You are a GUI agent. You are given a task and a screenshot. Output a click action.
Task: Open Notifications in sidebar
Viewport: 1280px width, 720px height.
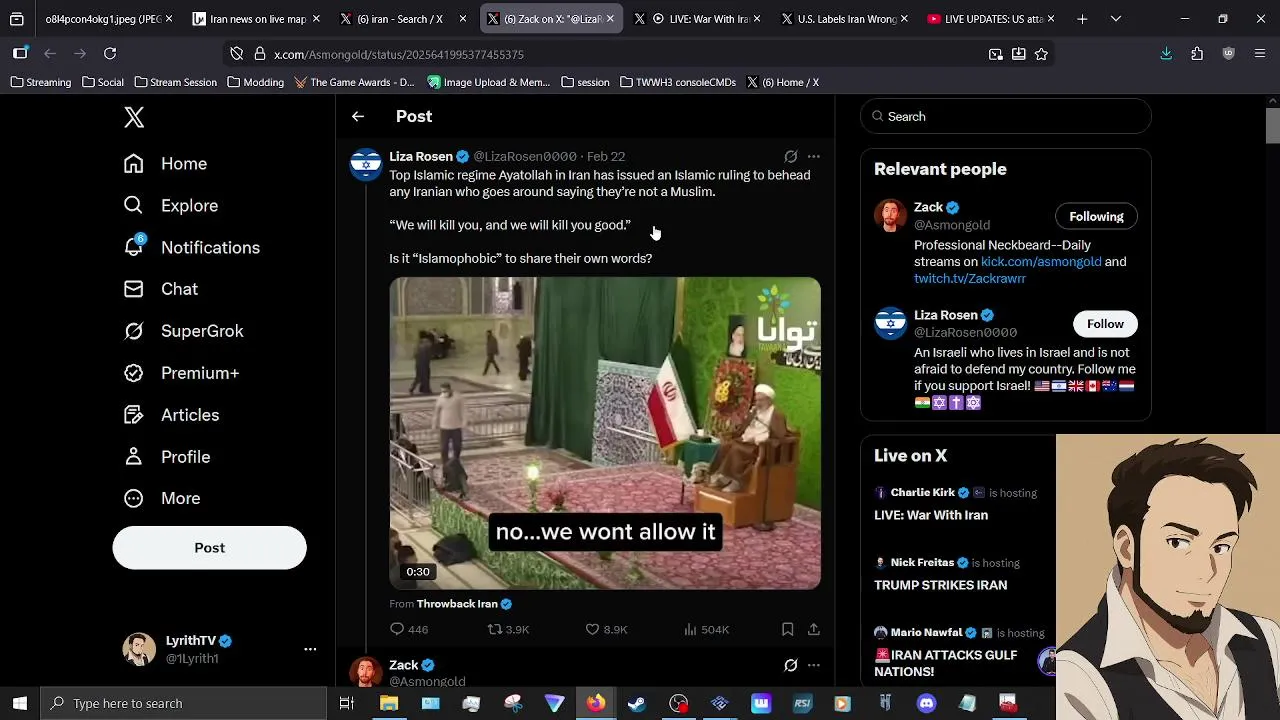coord(191,248)
